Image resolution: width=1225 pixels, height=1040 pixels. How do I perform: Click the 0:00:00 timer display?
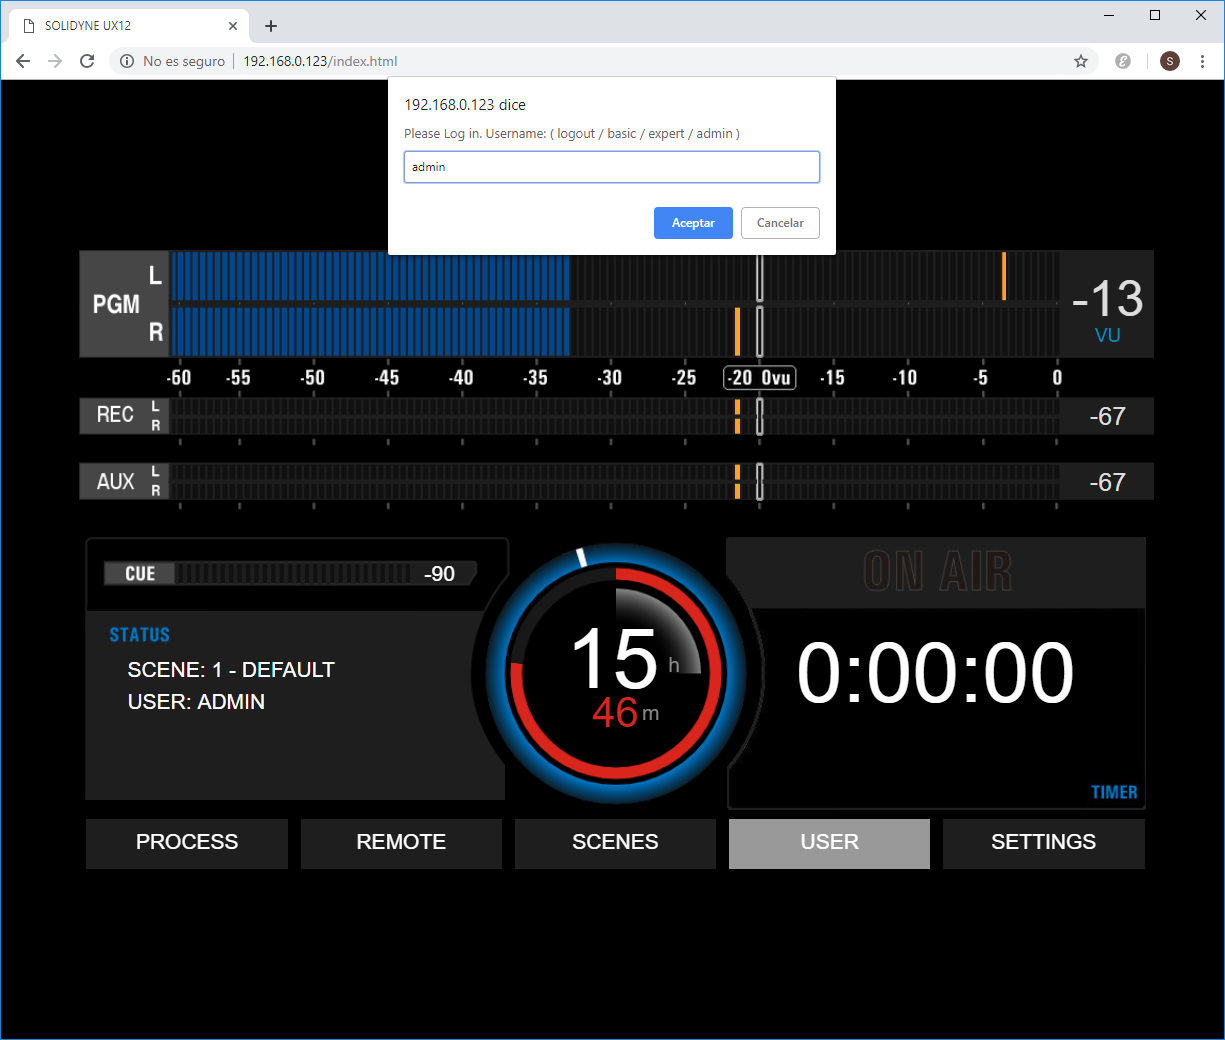935,673
